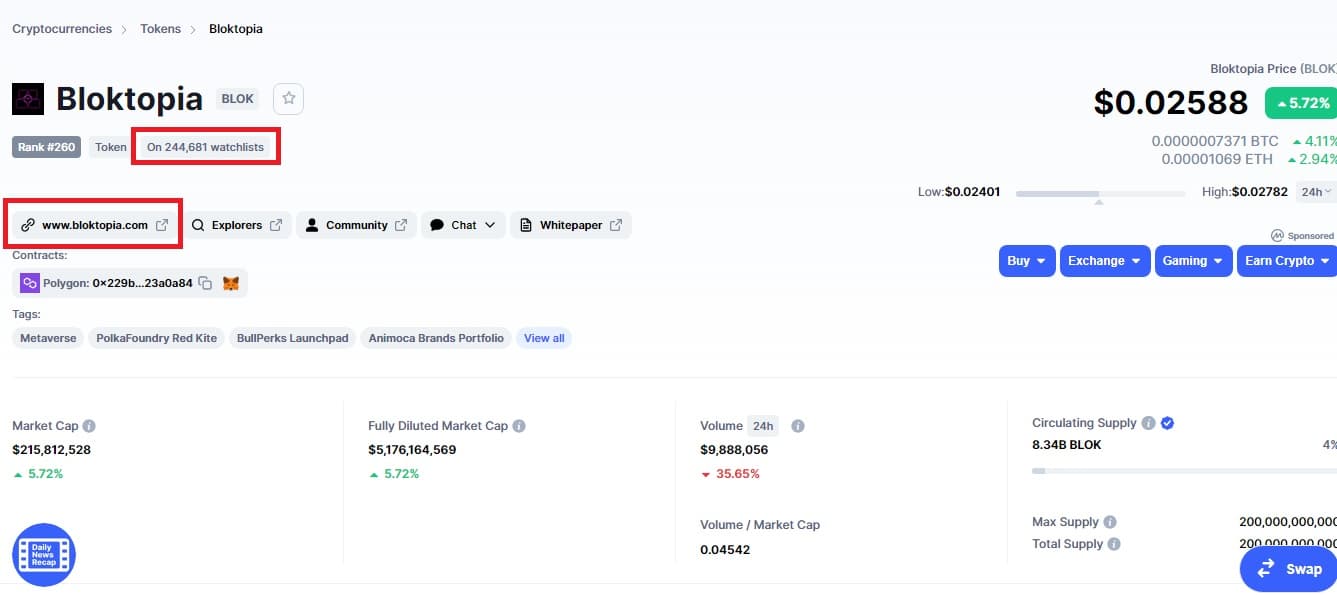Click the Token type badge

(x=111, y=147)
